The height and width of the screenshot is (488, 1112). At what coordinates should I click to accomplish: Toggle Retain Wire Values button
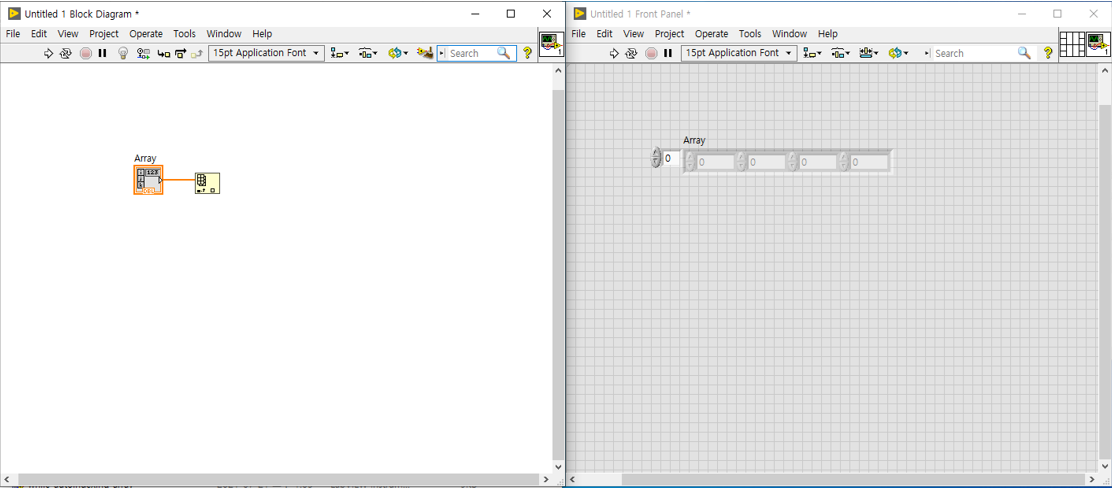click(x=144, y=53)
